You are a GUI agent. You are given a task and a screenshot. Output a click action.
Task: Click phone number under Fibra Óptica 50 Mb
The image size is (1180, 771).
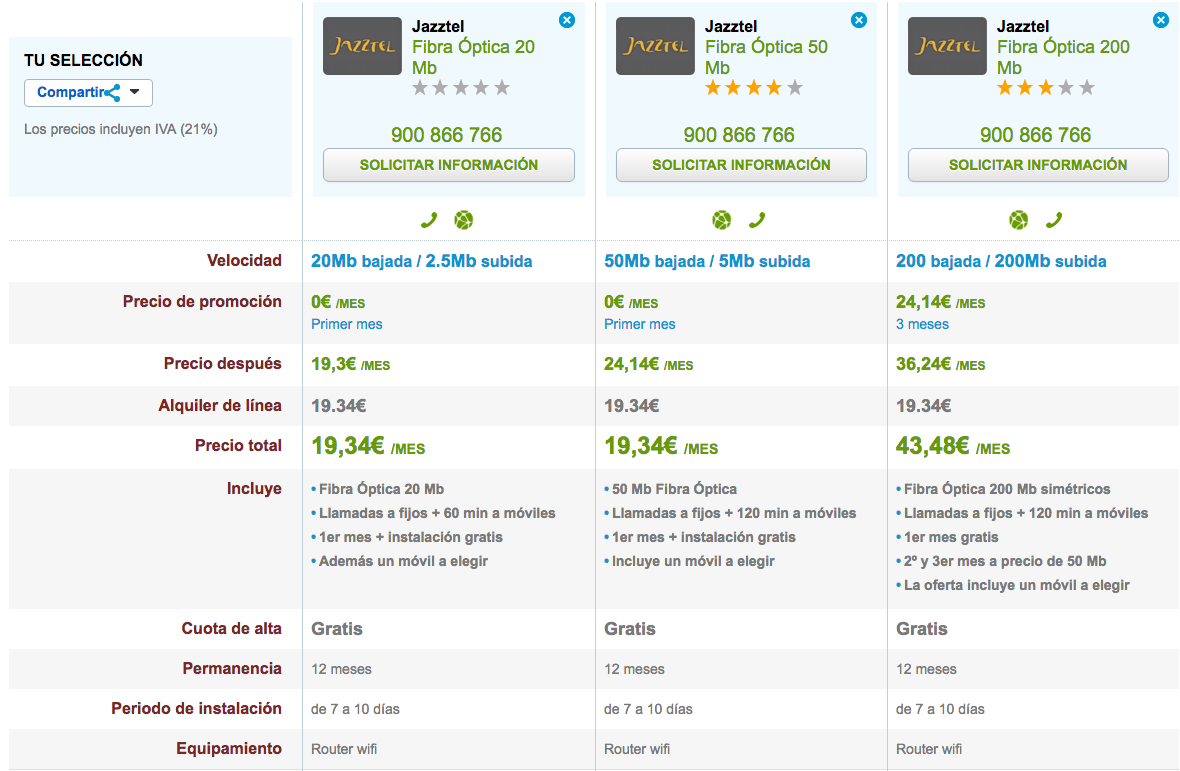739,135
